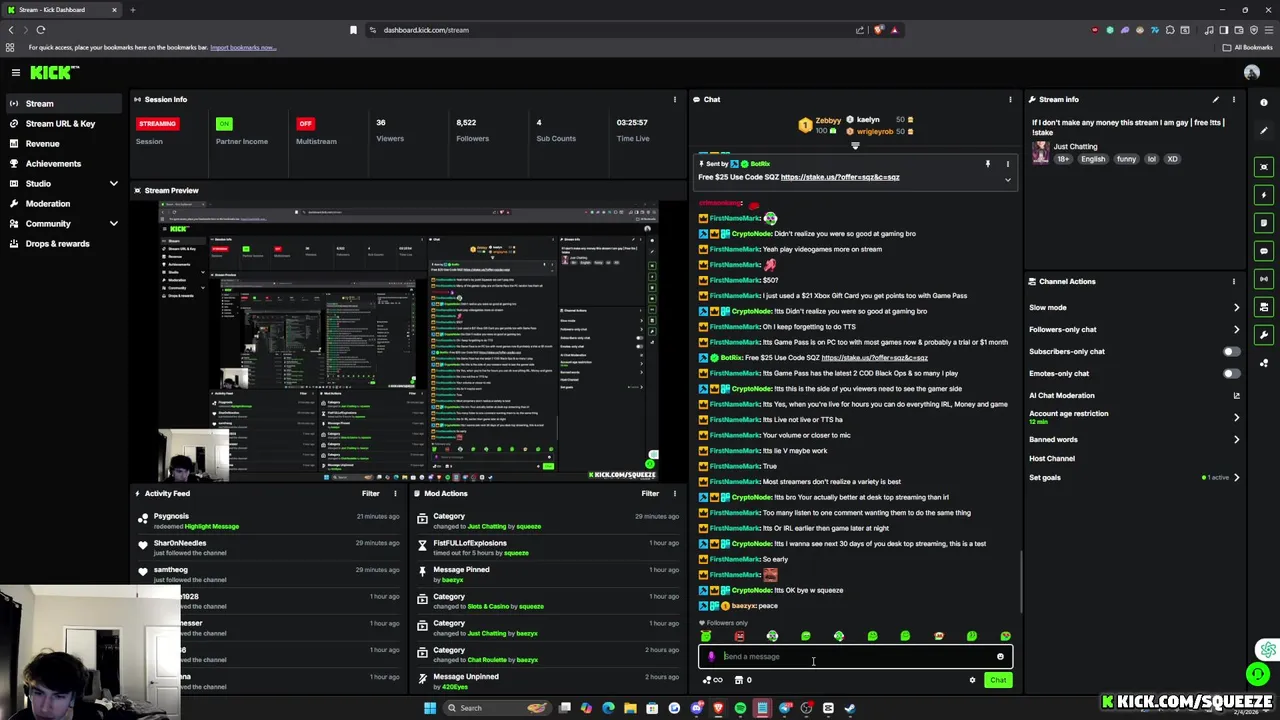Open Drops & rewards sidebar item
1280x720 pixels.
coord(65,243)
